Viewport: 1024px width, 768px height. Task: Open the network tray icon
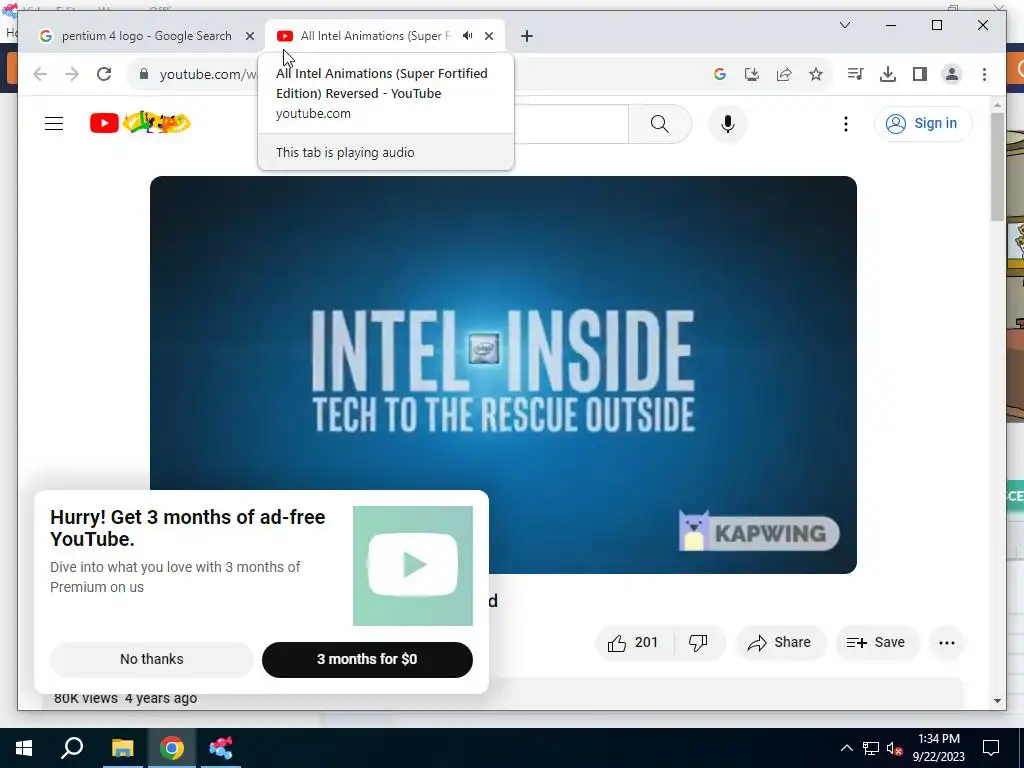(871, 748)
